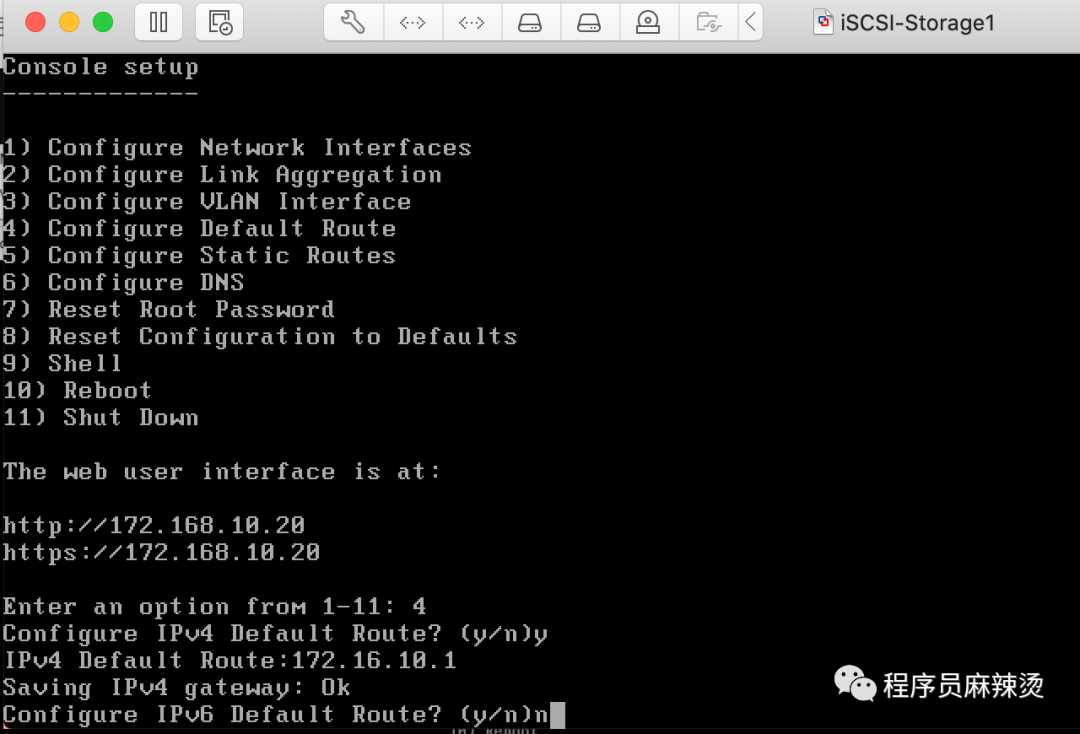Open the snapshots manager icon
This screenshot has width=1080, height=734.
(x=220, y=22)
